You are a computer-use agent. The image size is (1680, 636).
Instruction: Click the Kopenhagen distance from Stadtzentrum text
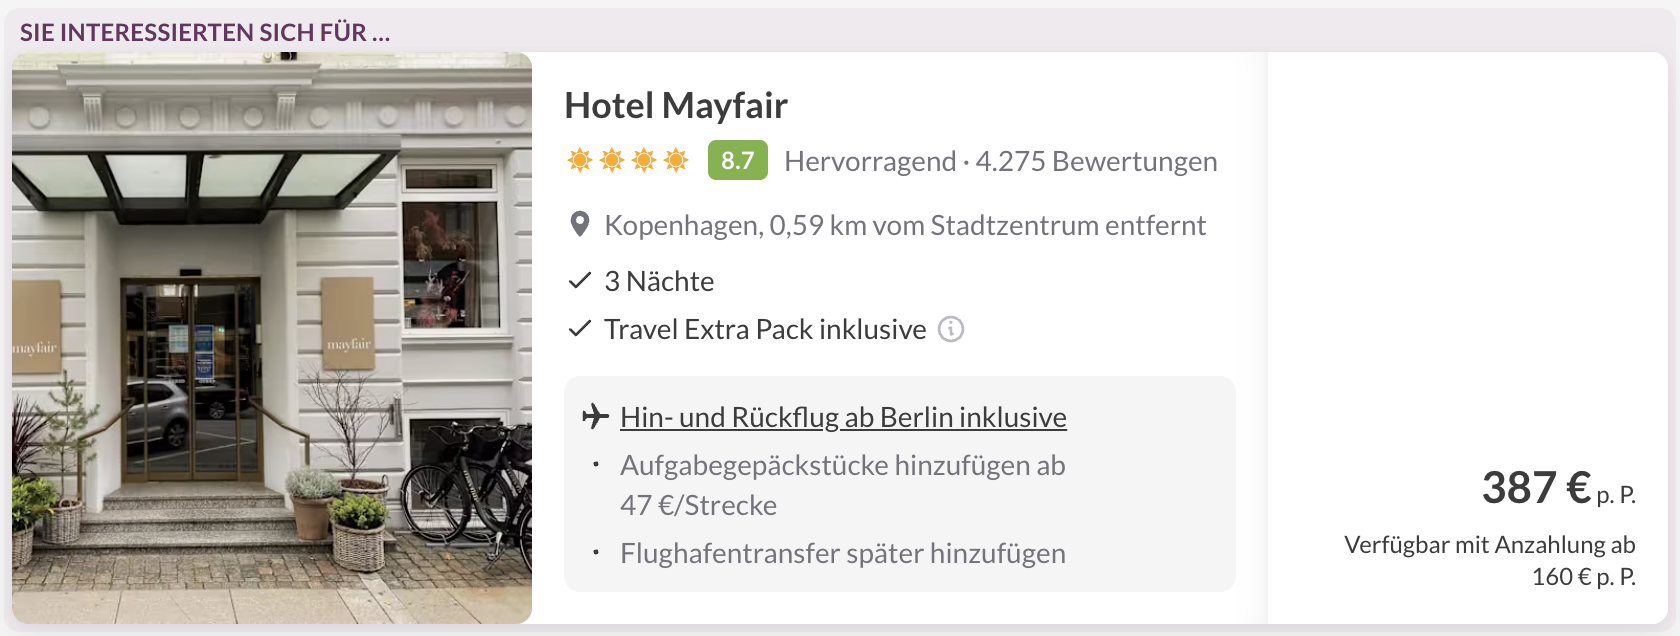point(905,225)
